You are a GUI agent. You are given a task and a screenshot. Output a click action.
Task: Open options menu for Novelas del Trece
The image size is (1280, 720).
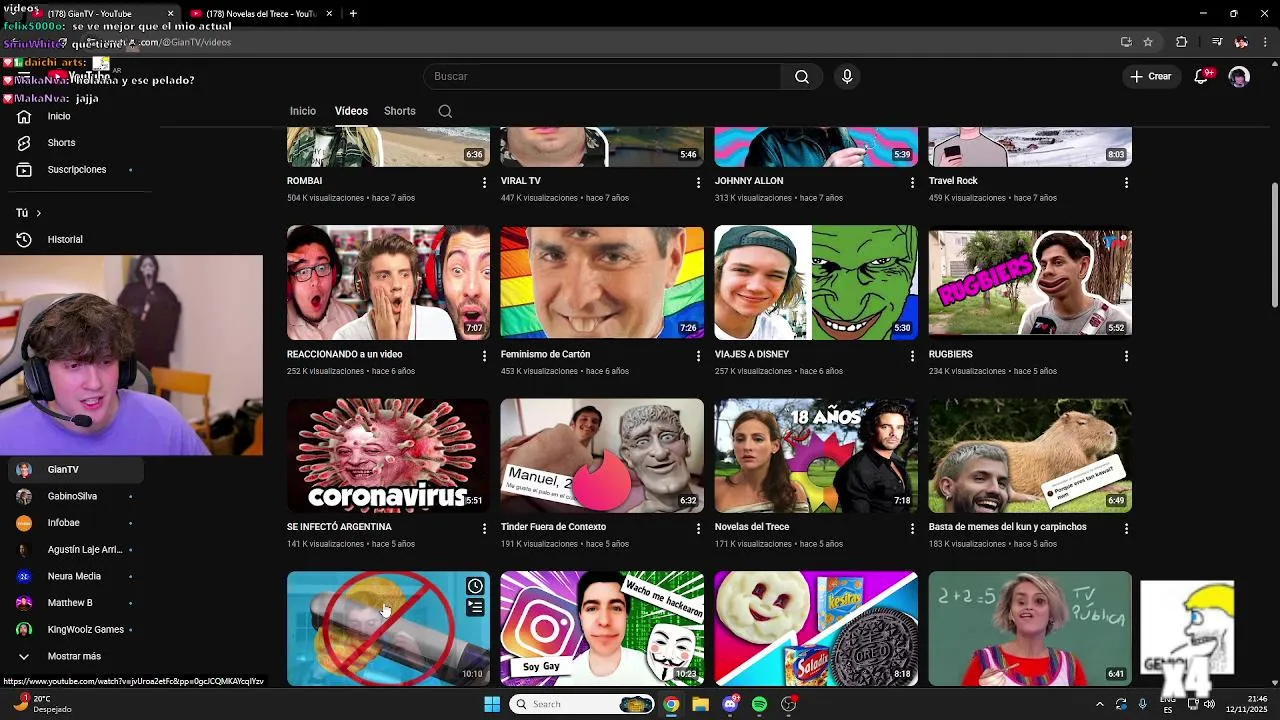click(912, 529)
